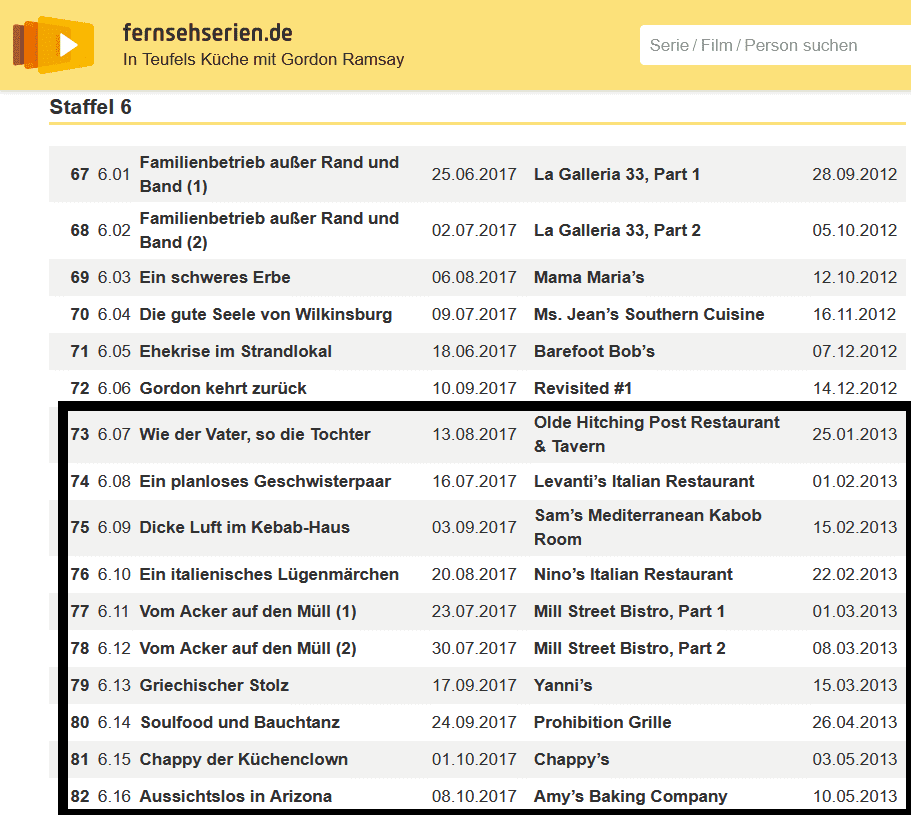Click German air date 13.08.2017

pyautogui.click(x=474, y=434)
